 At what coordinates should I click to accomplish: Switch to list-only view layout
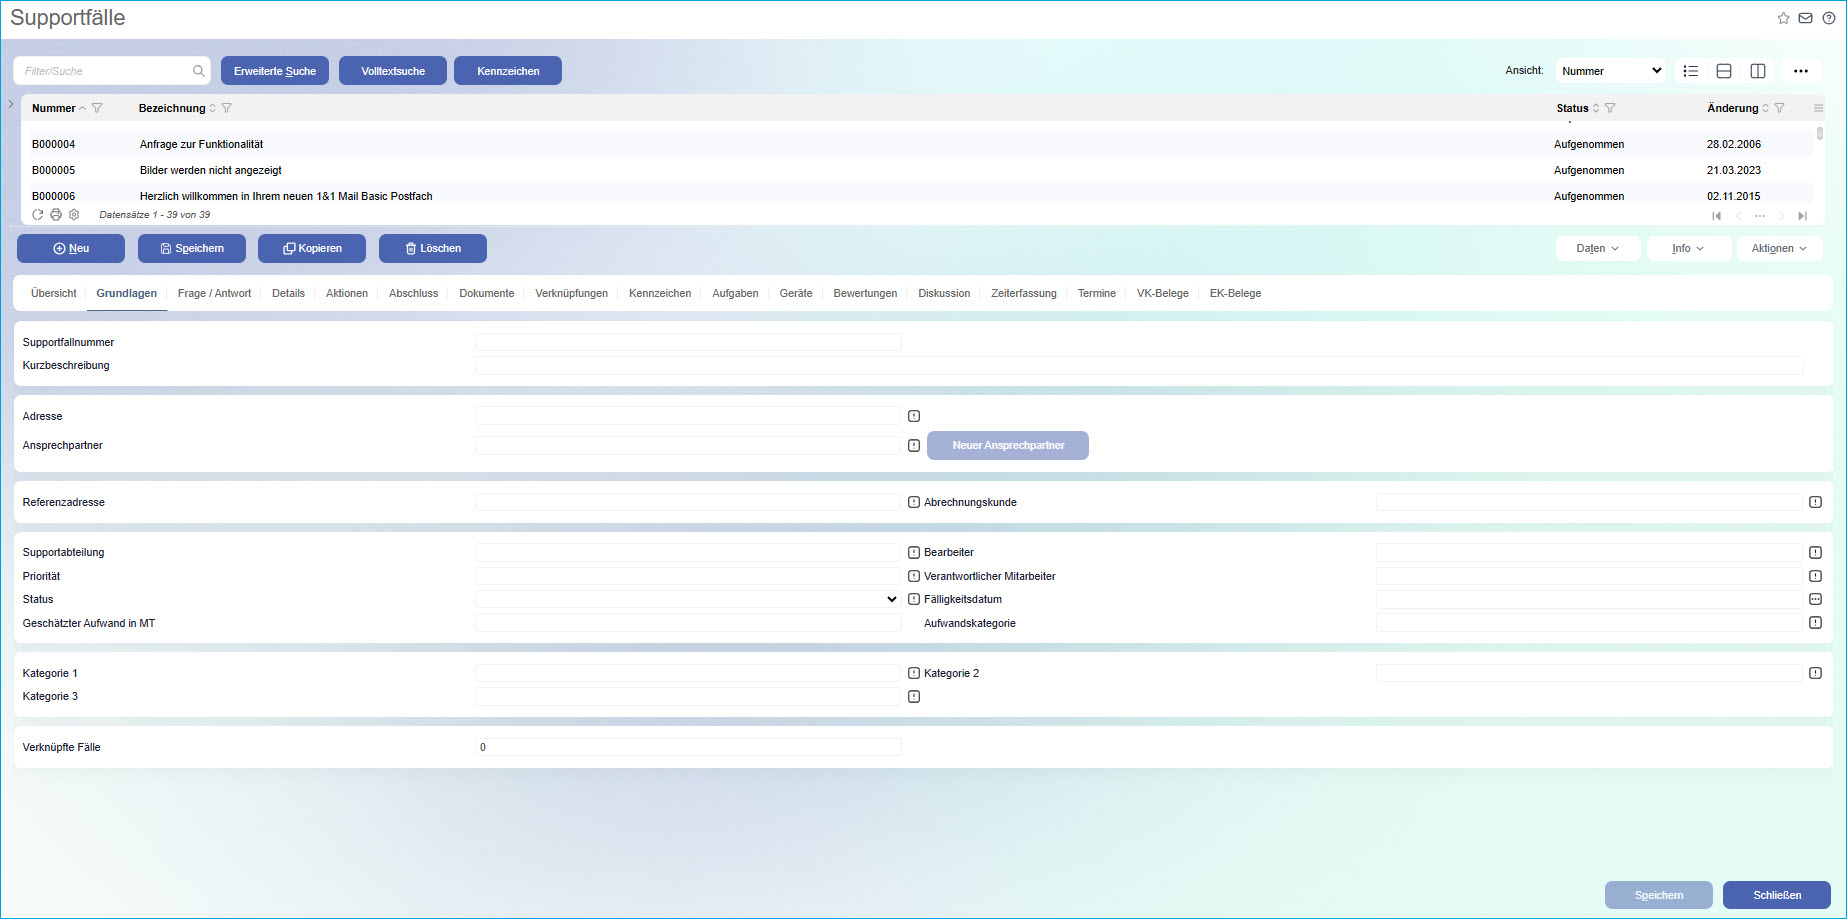click(1691, 71)
